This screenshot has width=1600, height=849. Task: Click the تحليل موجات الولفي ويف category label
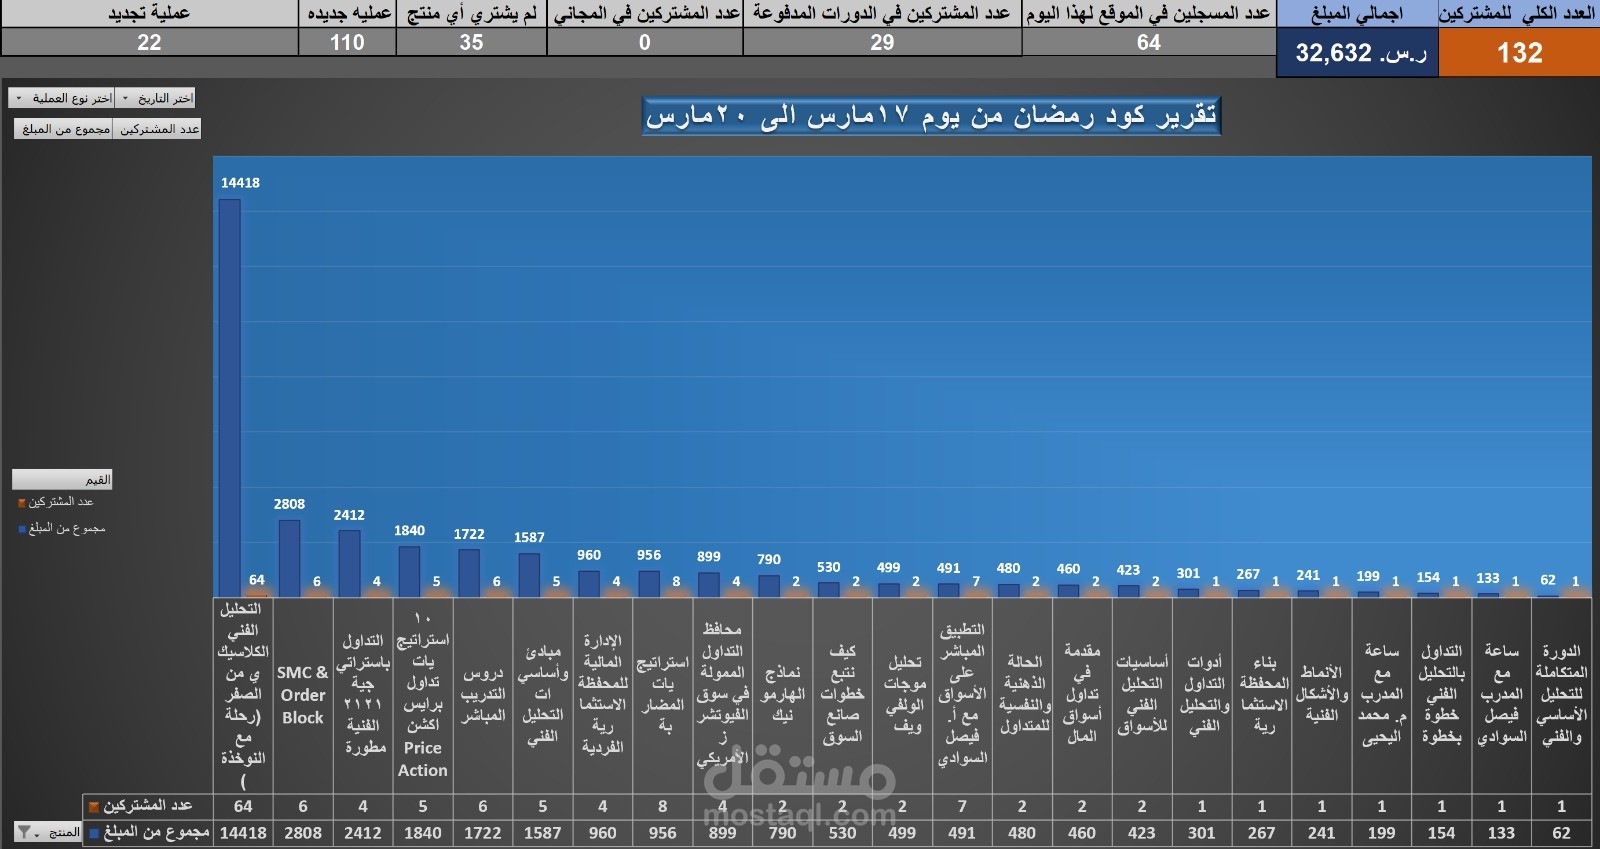904,694
